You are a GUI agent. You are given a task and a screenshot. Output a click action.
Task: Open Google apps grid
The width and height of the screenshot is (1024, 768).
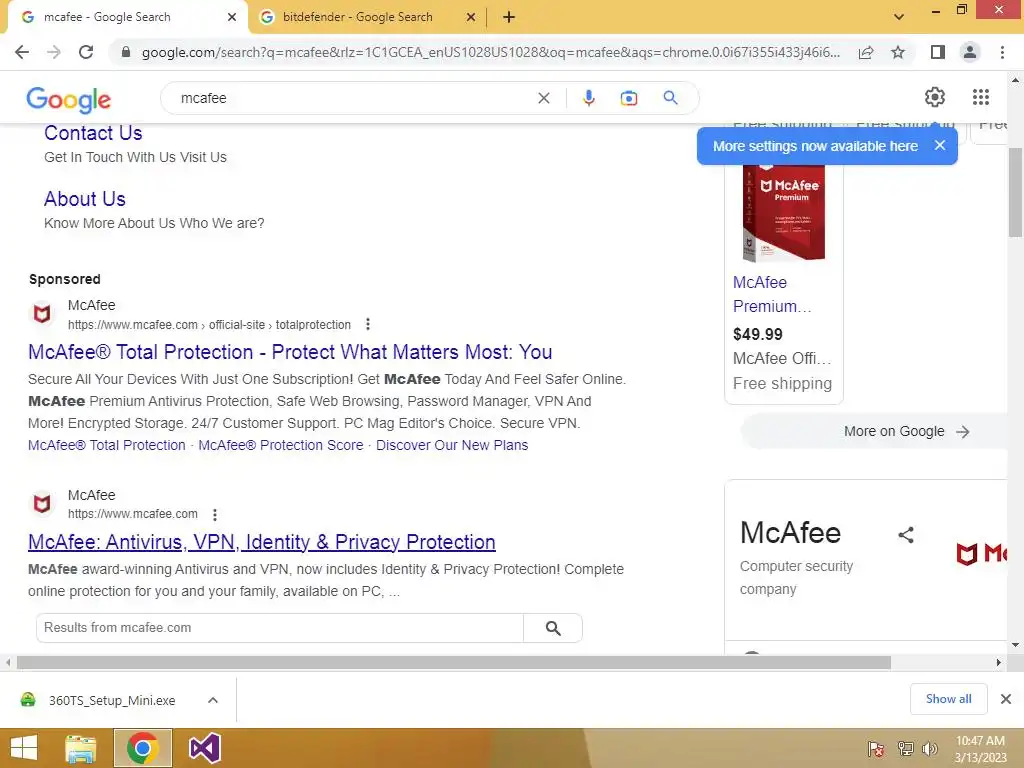pos(980,97)
